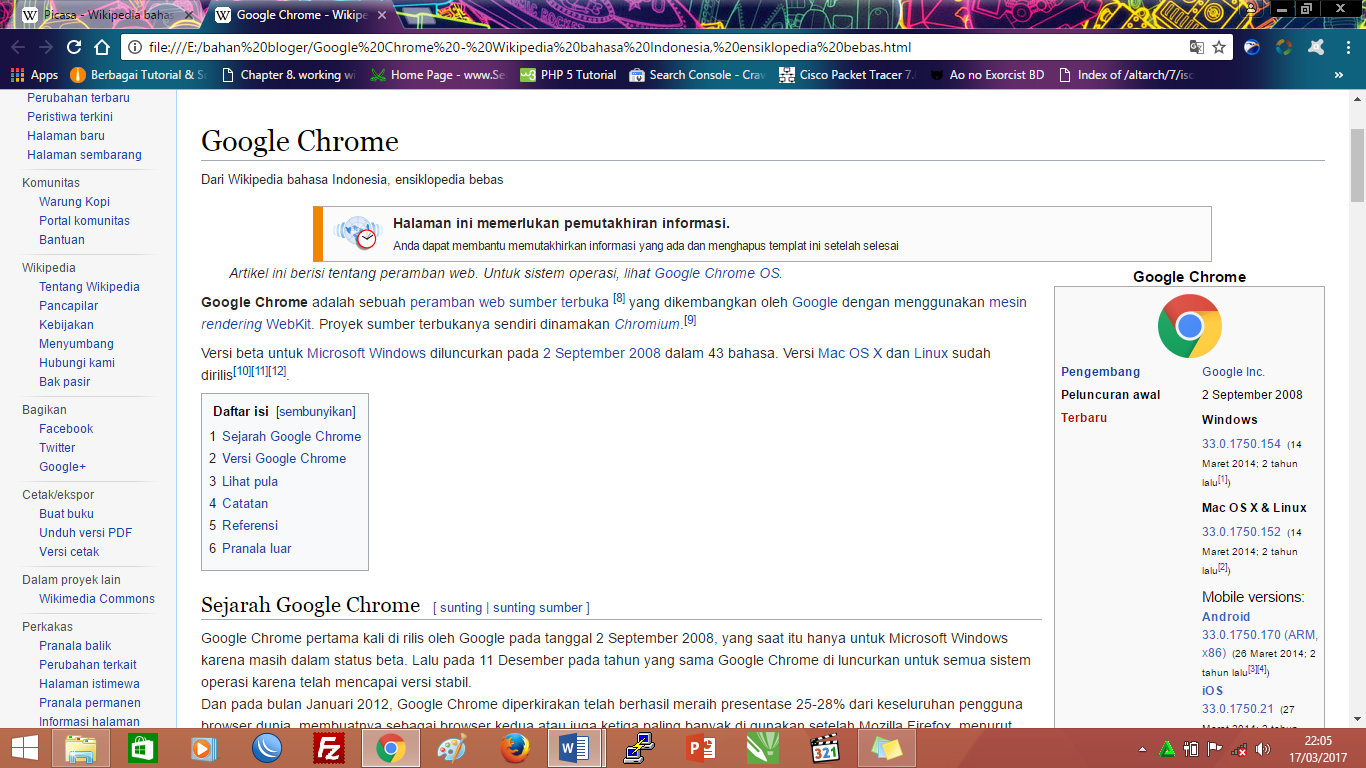Open Sticky Notes icon in the taskbar
1366x768 pixels.
click(x=886, y=748)
